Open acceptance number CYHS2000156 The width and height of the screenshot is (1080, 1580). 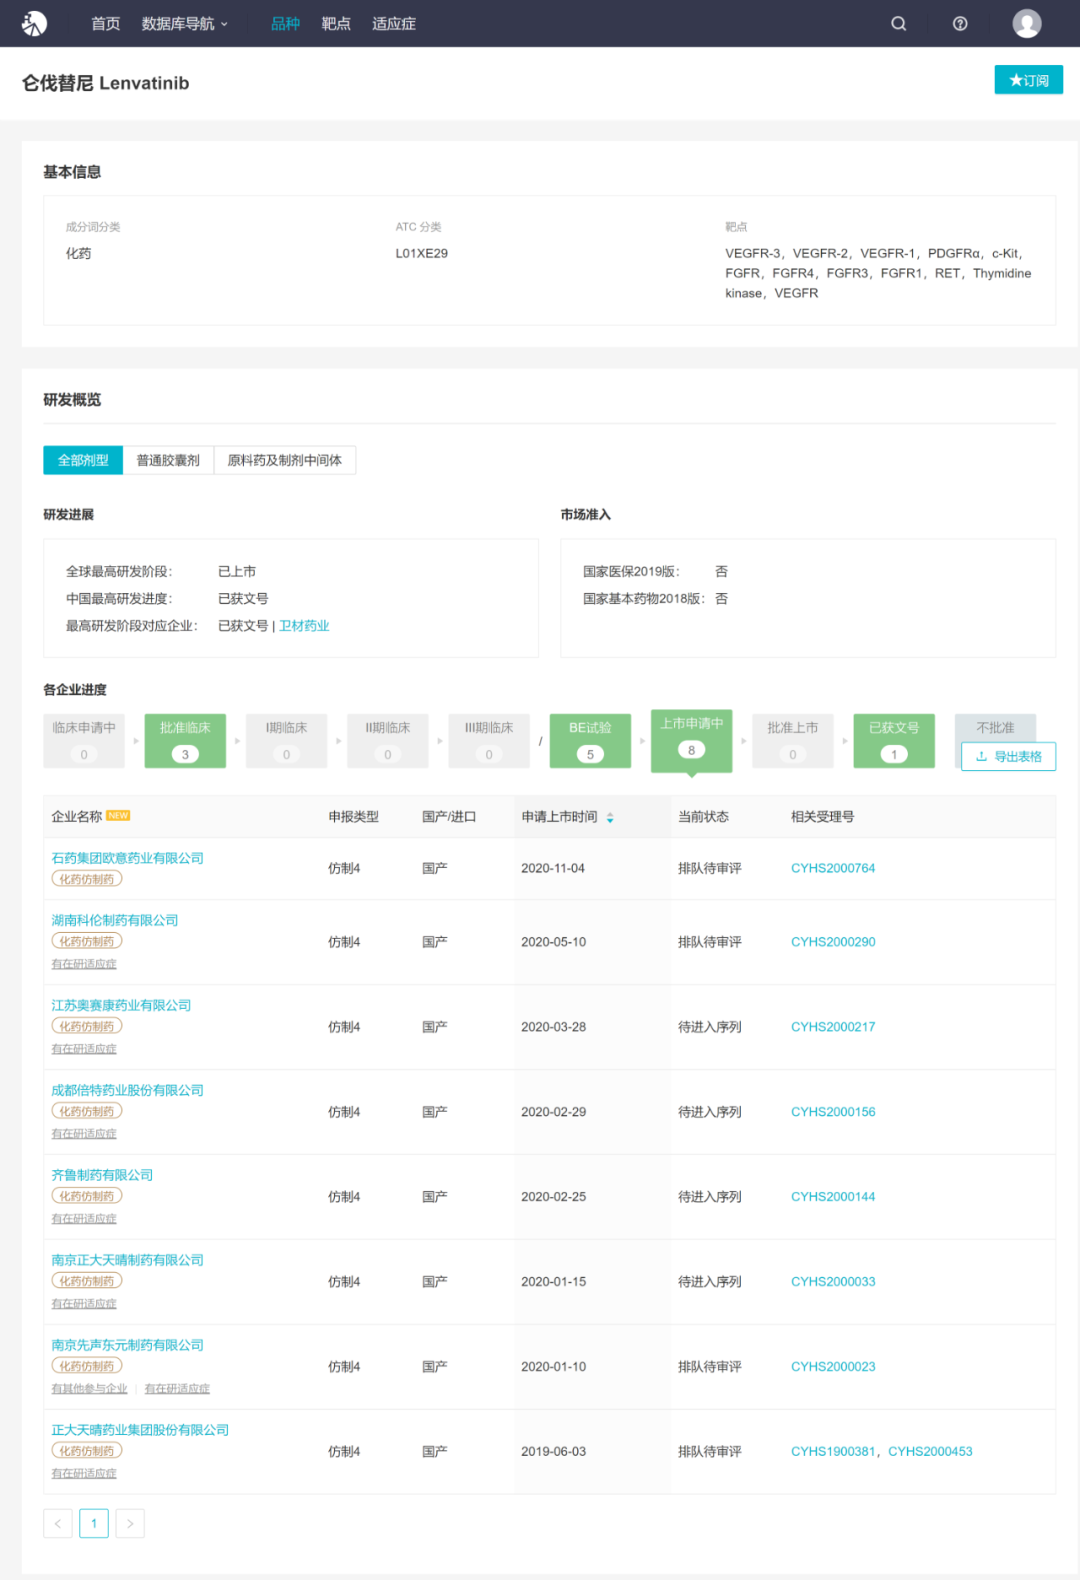pos(833,1112)
